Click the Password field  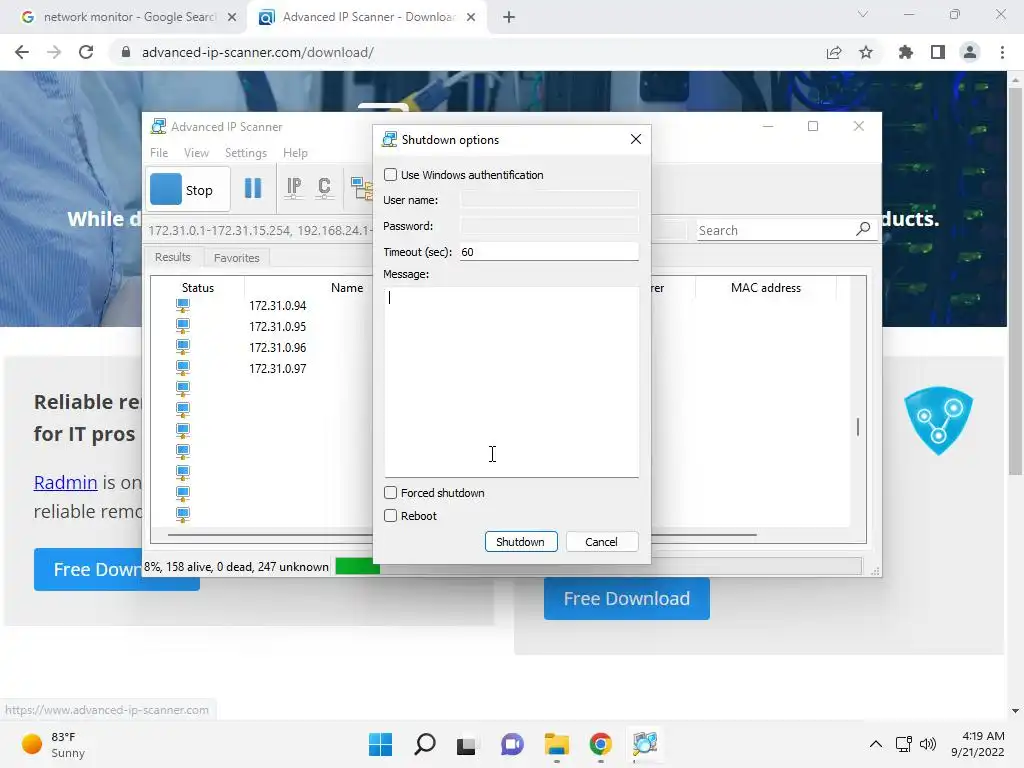(x=549, y=226)
